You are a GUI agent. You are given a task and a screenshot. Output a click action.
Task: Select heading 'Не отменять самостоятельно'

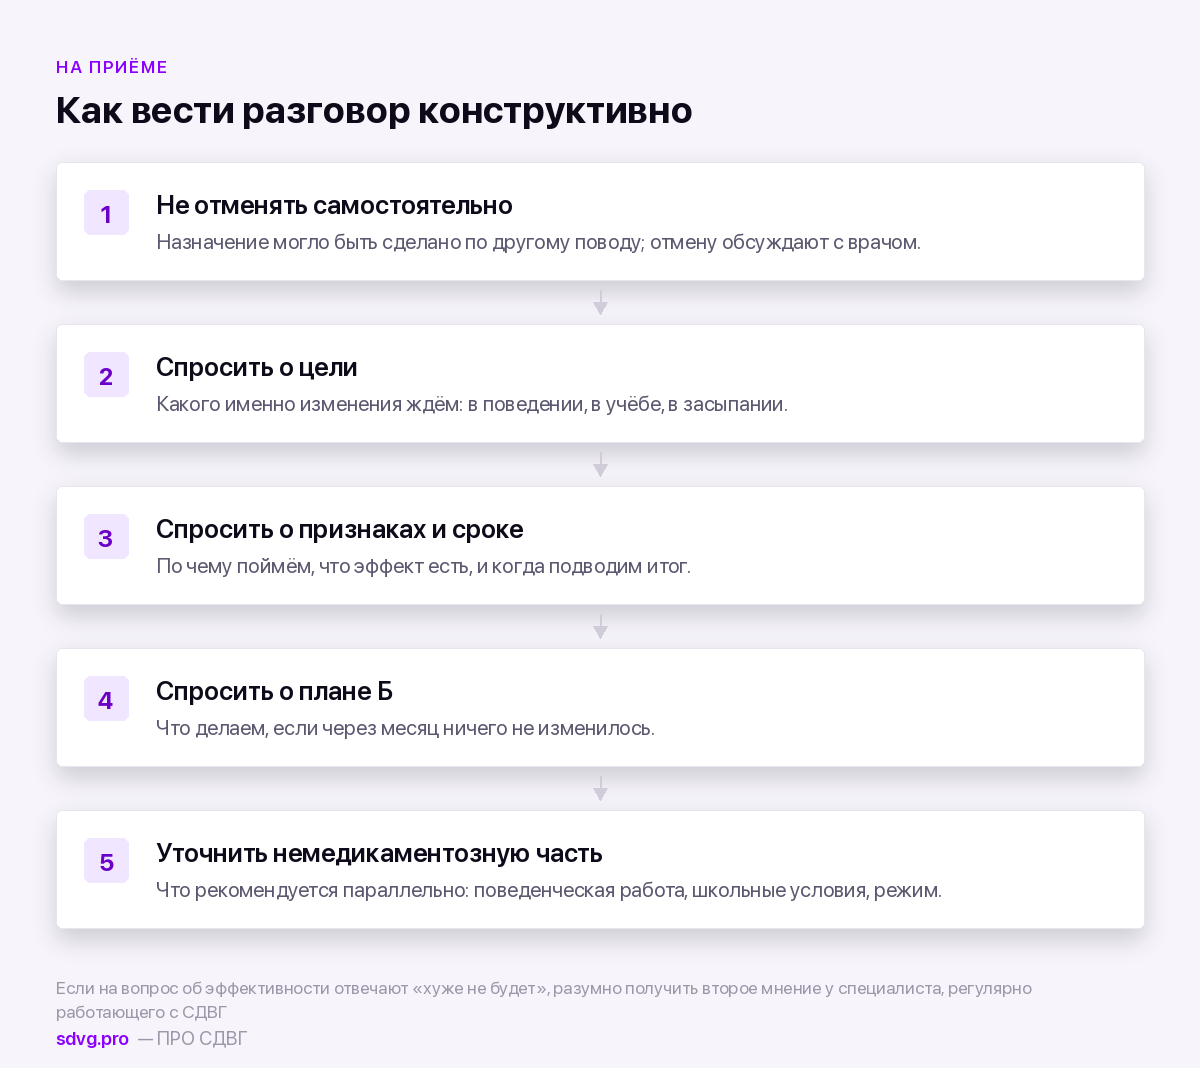click(334, 205)
